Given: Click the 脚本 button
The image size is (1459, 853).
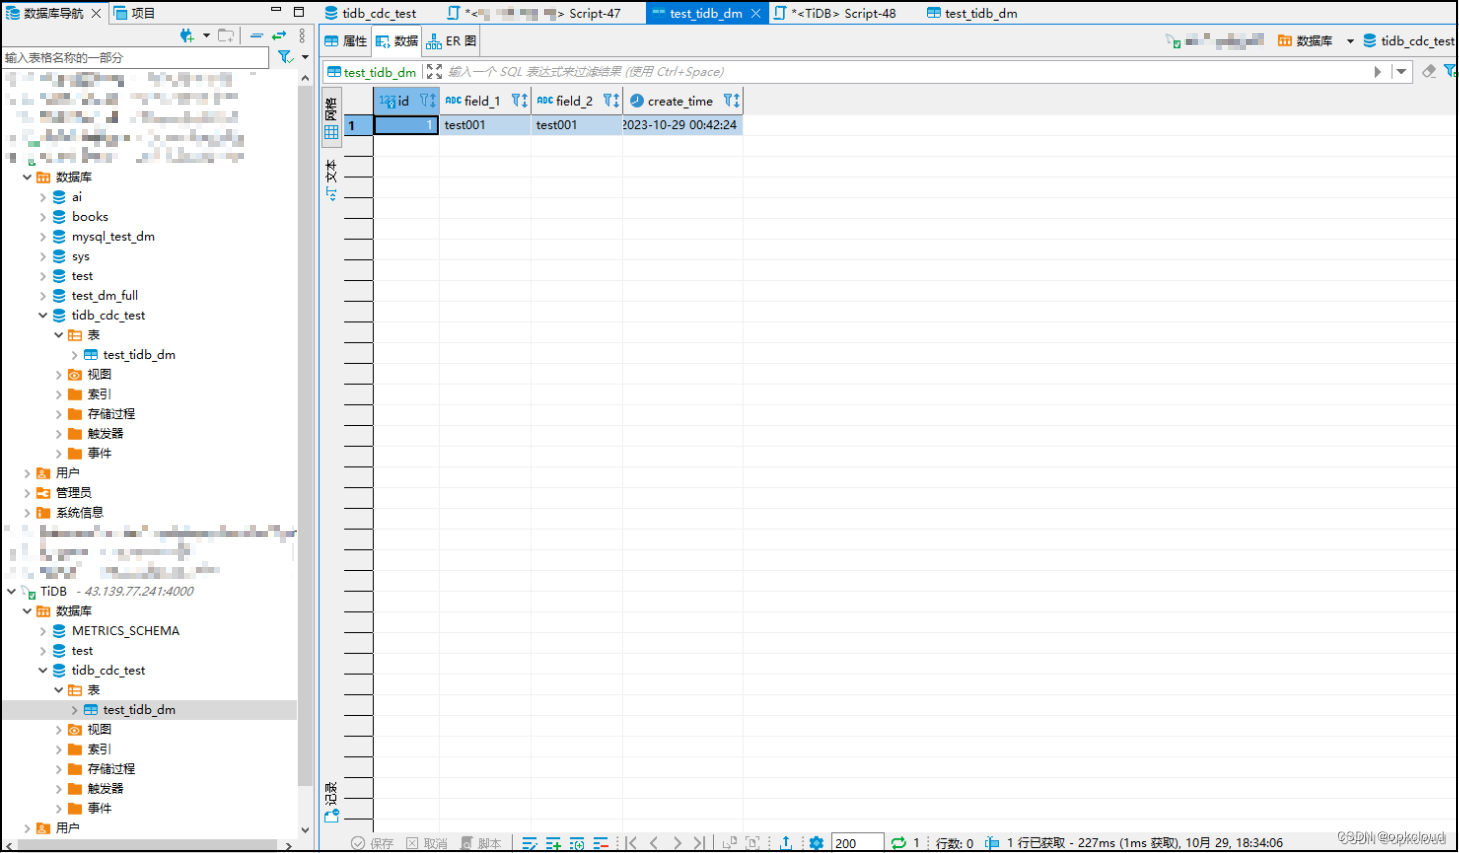Looking at the screenshot, I should tap(481, 843).
